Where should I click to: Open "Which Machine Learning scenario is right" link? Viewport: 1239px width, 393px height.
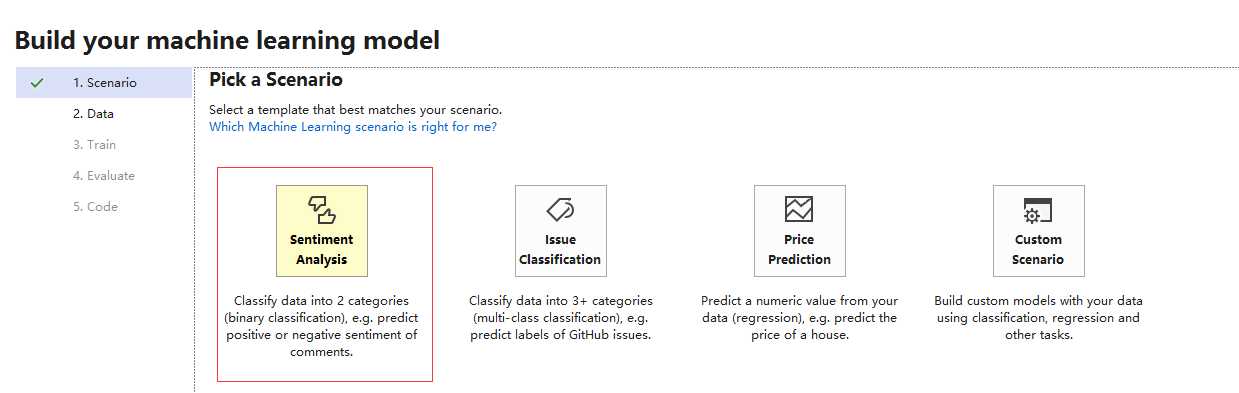(x=353, y=127)
